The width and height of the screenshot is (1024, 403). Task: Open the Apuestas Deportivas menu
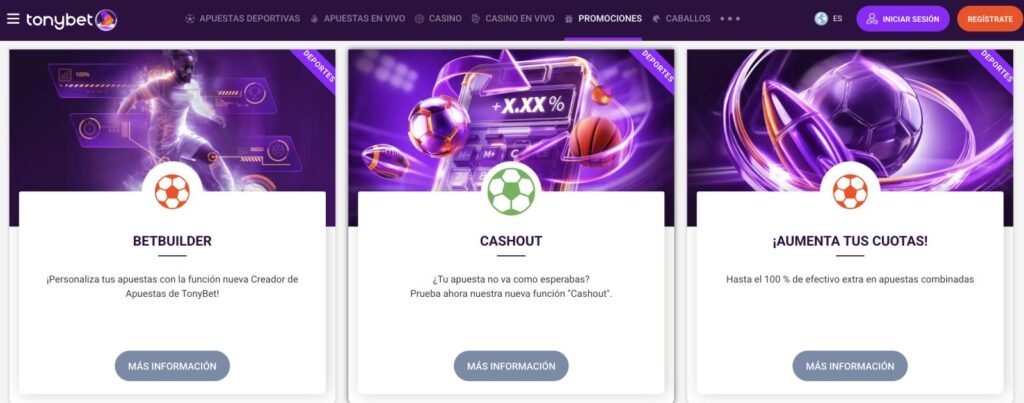coord(242,19)
